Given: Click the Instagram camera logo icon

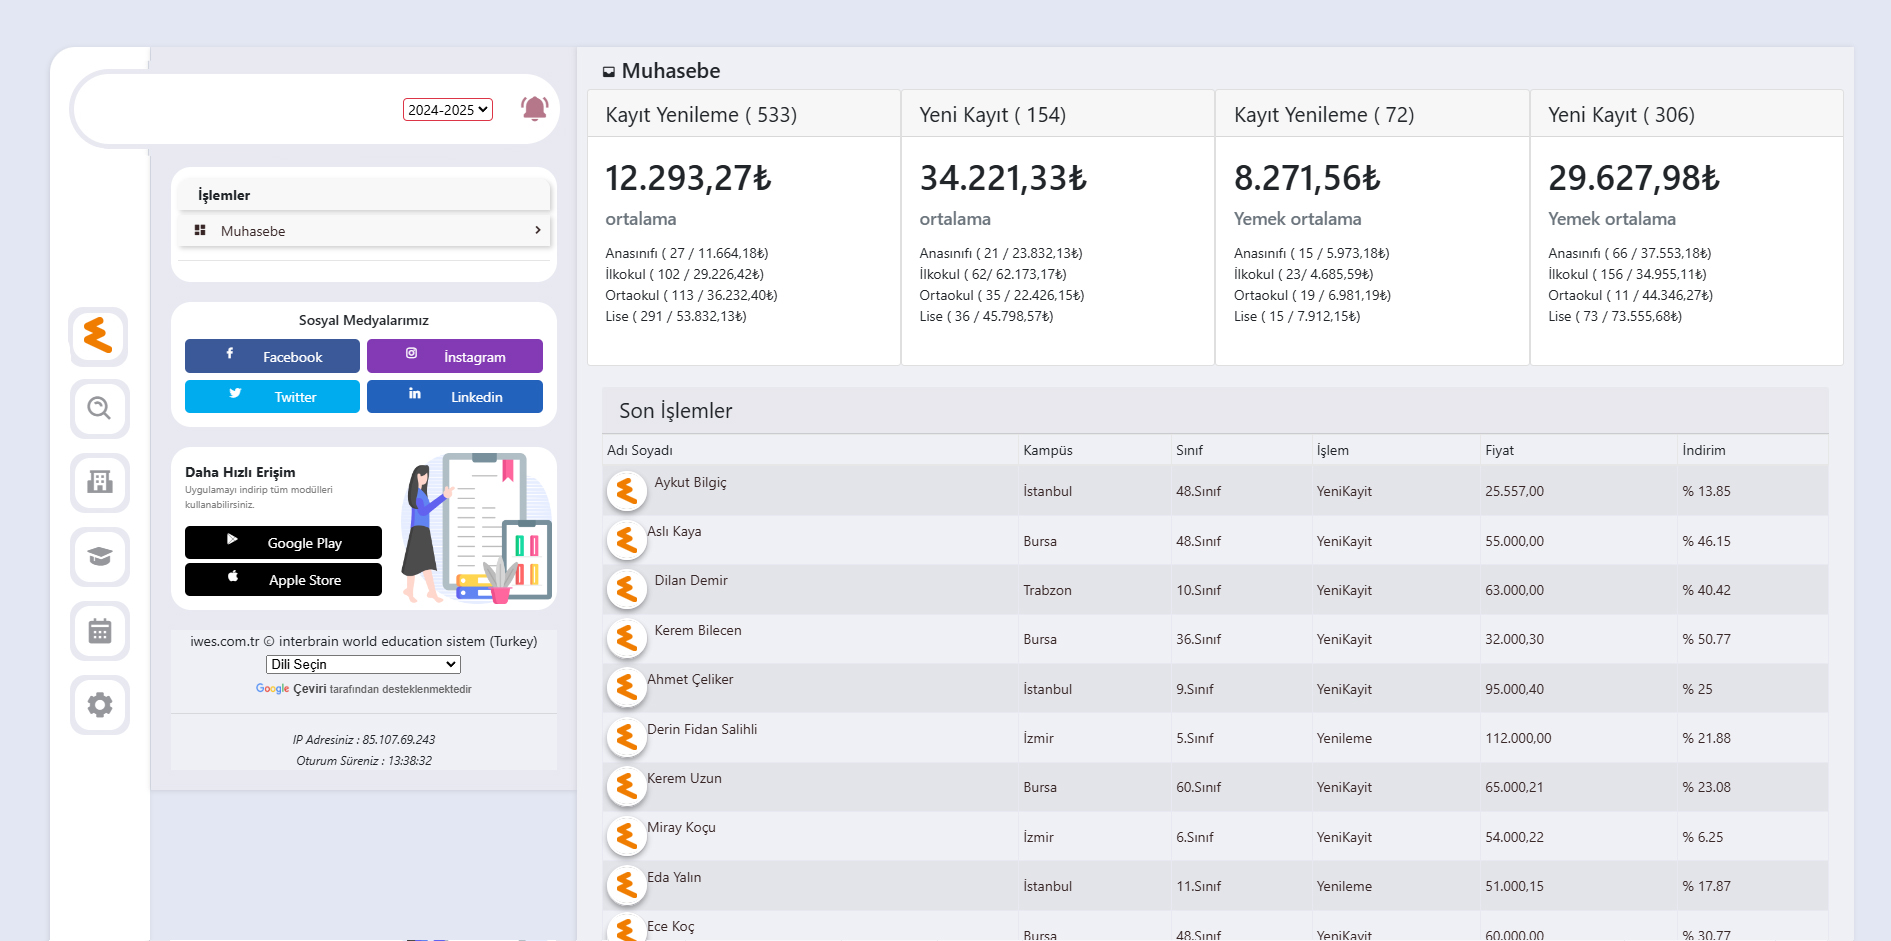Looking at the screenshot, I should 411,353.
